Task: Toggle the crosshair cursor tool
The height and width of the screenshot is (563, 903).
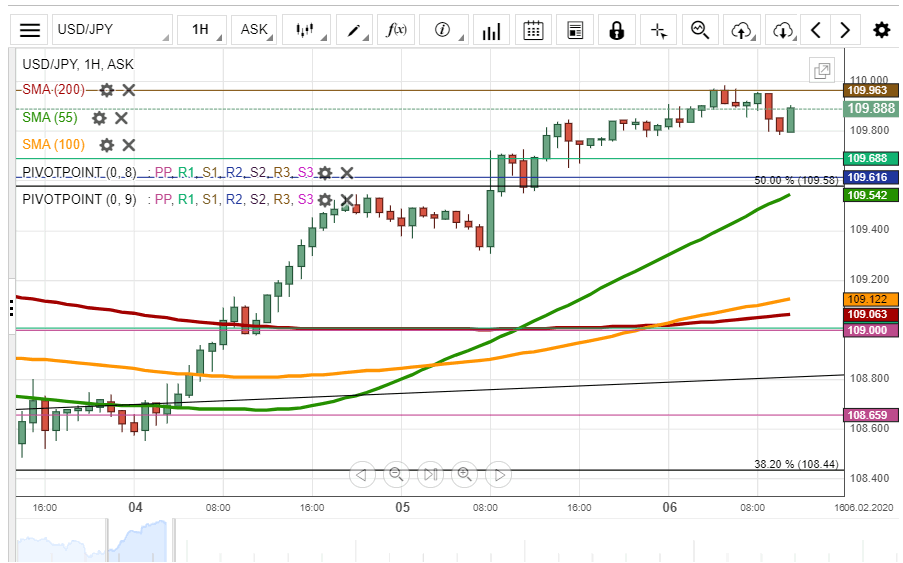Action: tap(658, 30)
